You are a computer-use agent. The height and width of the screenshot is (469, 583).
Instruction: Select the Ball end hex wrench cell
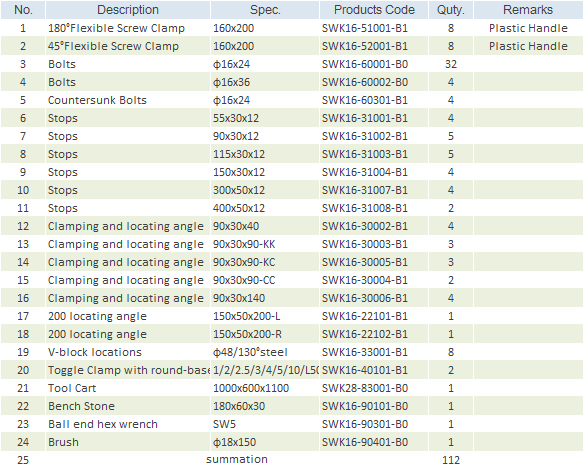[128, 424]
